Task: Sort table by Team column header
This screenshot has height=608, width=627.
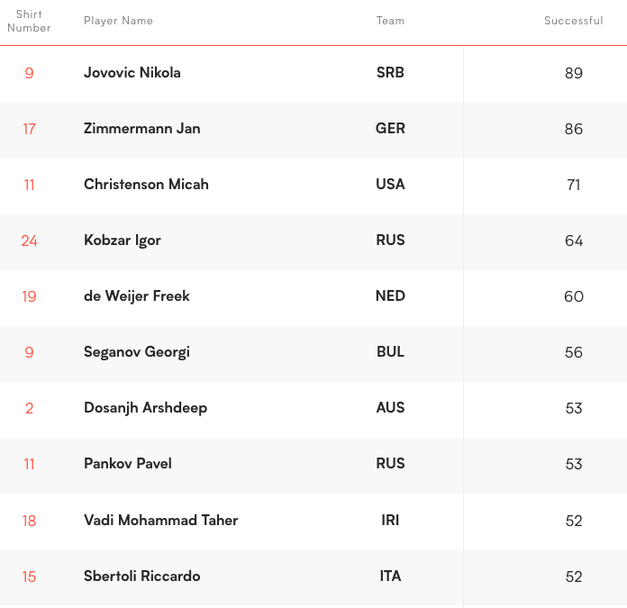Action: [390, 21]
